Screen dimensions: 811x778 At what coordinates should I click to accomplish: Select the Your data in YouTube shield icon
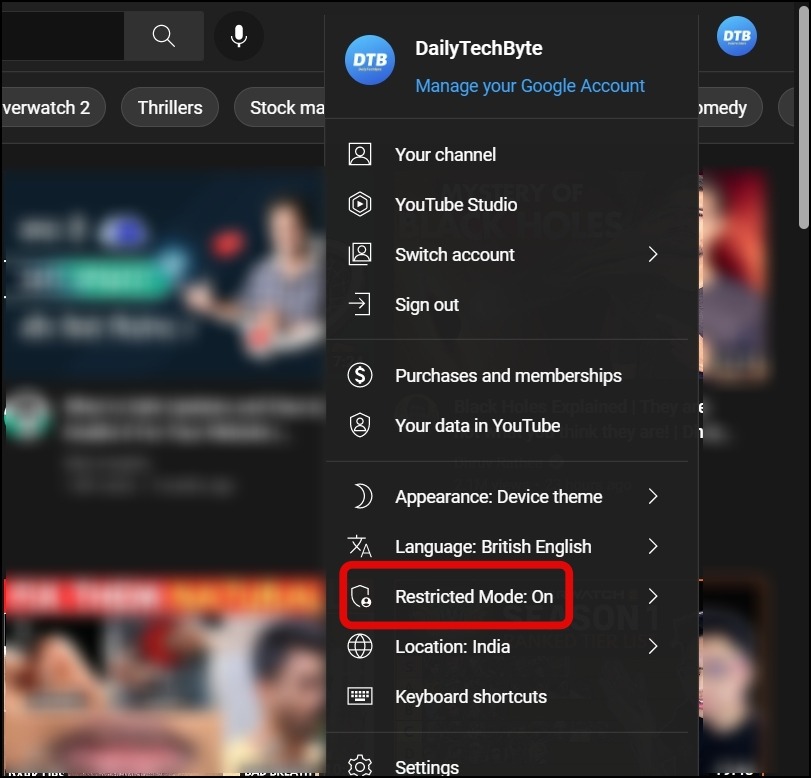pos(360,425)
